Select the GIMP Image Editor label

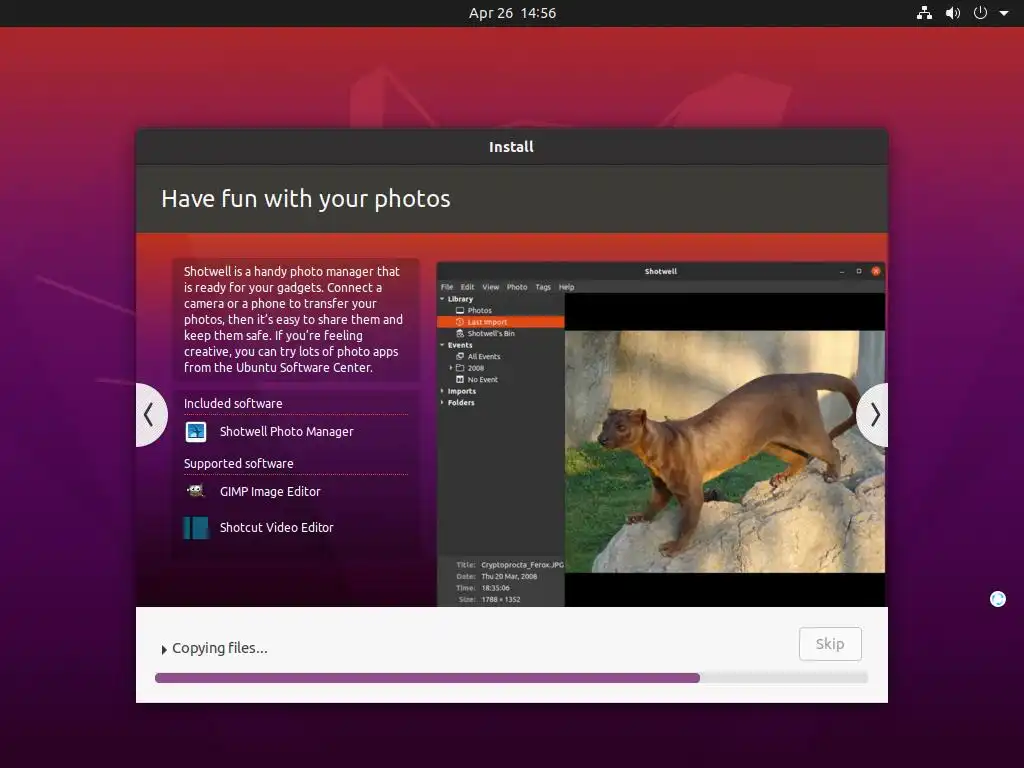coord(270,492)
